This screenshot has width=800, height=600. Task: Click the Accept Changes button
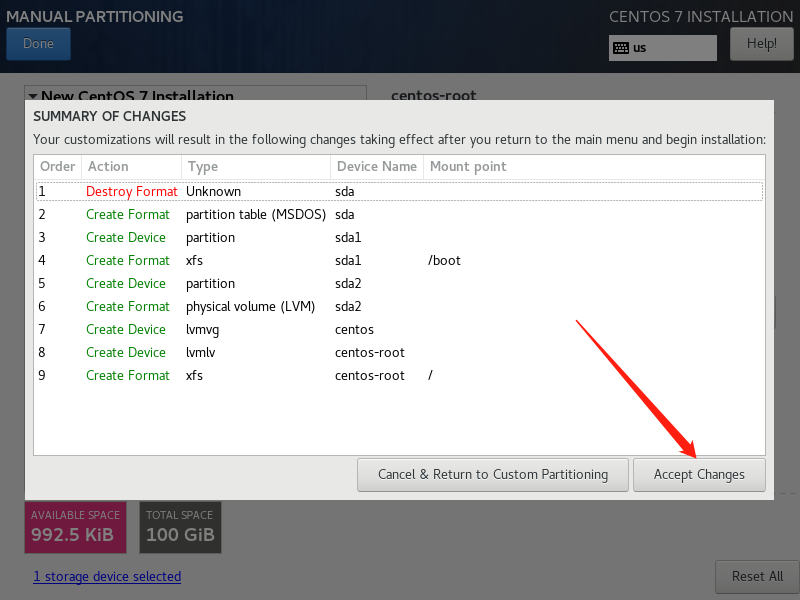point(699,475)
